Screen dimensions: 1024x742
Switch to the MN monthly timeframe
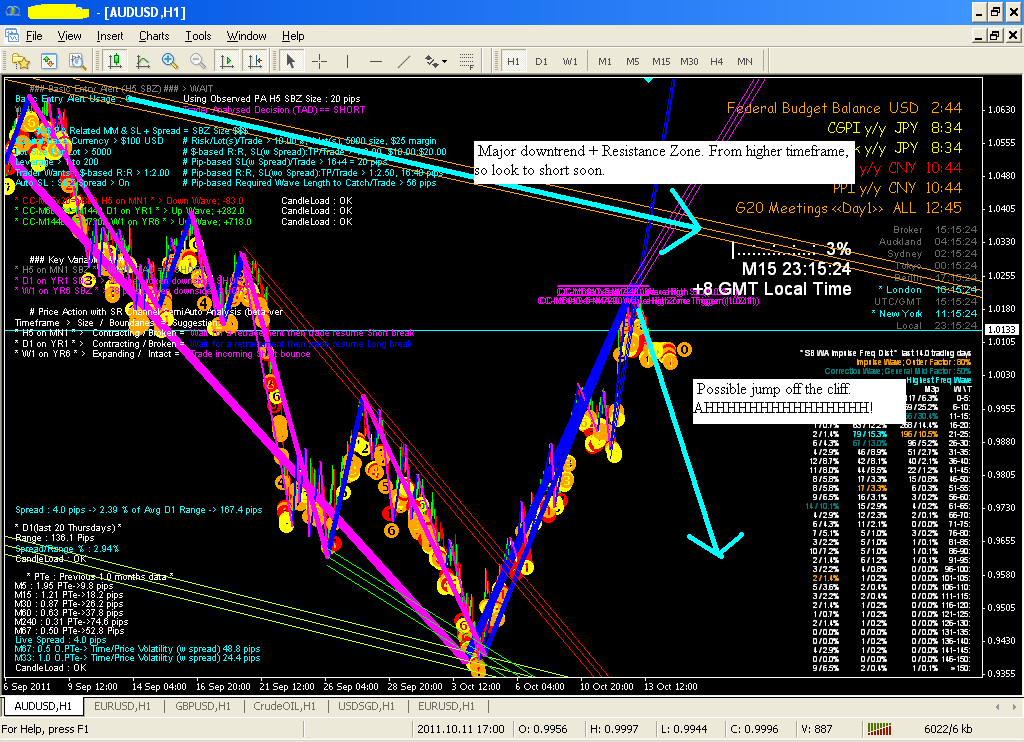tap(744, 61)
